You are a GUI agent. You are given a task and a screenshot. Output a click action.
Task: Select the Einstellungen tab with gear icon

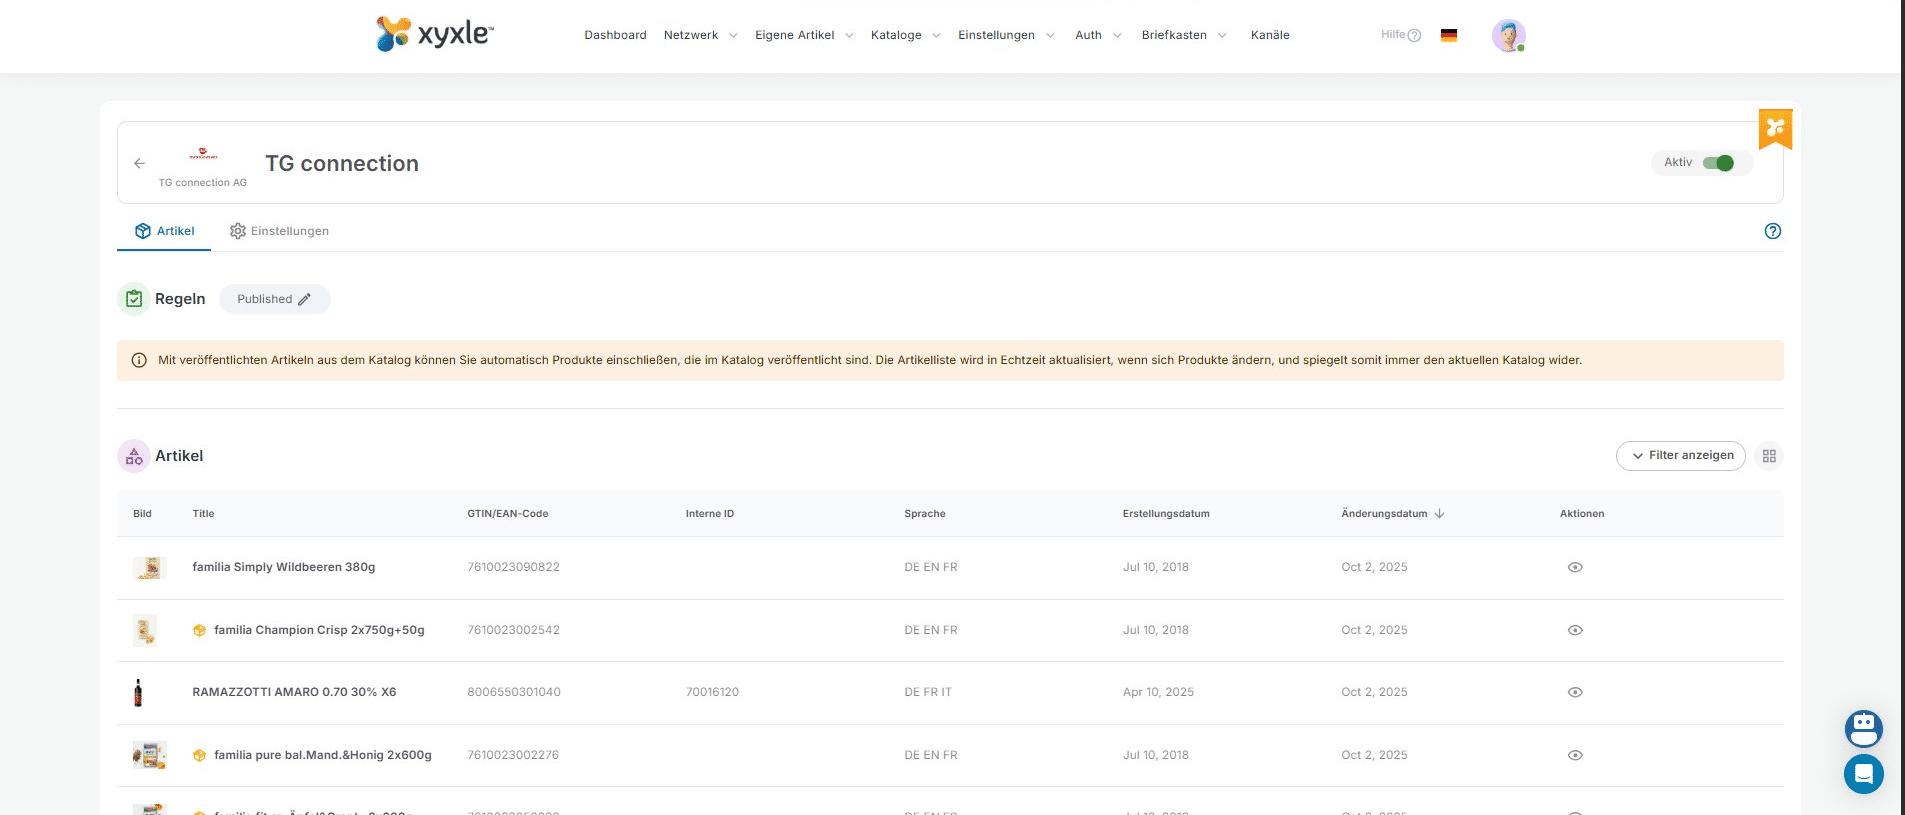[279, 231]
